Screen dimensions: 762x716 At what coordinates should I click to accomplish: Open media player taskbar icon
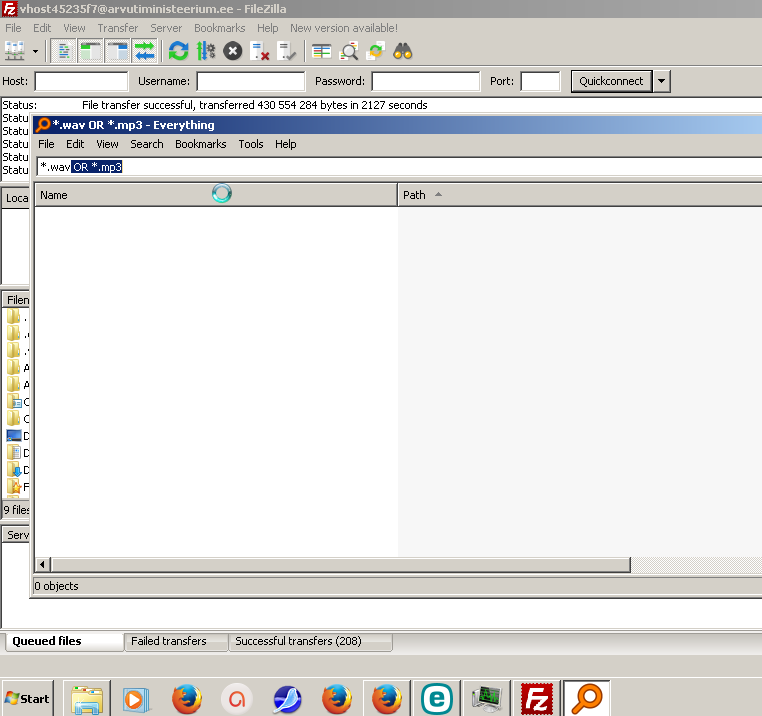[x=136, y=699]
